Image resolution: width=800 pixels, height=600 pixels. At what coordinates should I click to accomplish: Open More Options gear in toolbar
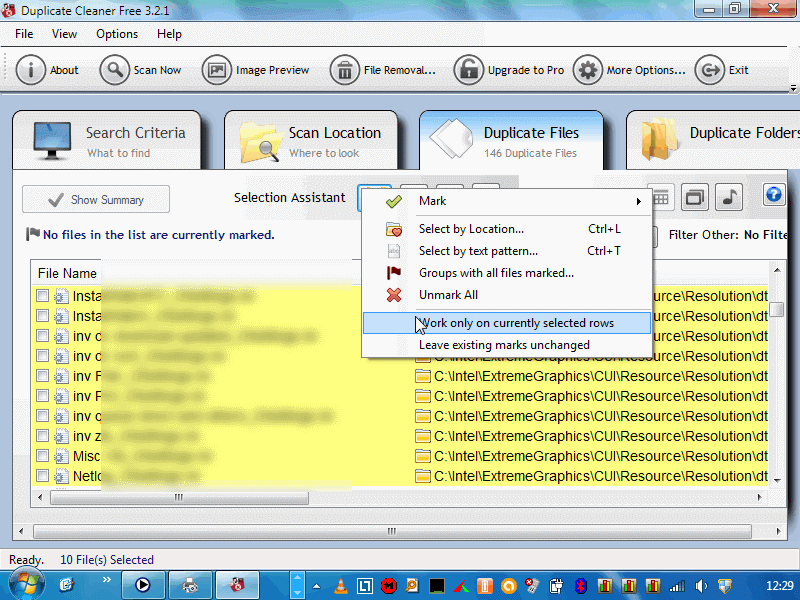(x=587, y=70)
